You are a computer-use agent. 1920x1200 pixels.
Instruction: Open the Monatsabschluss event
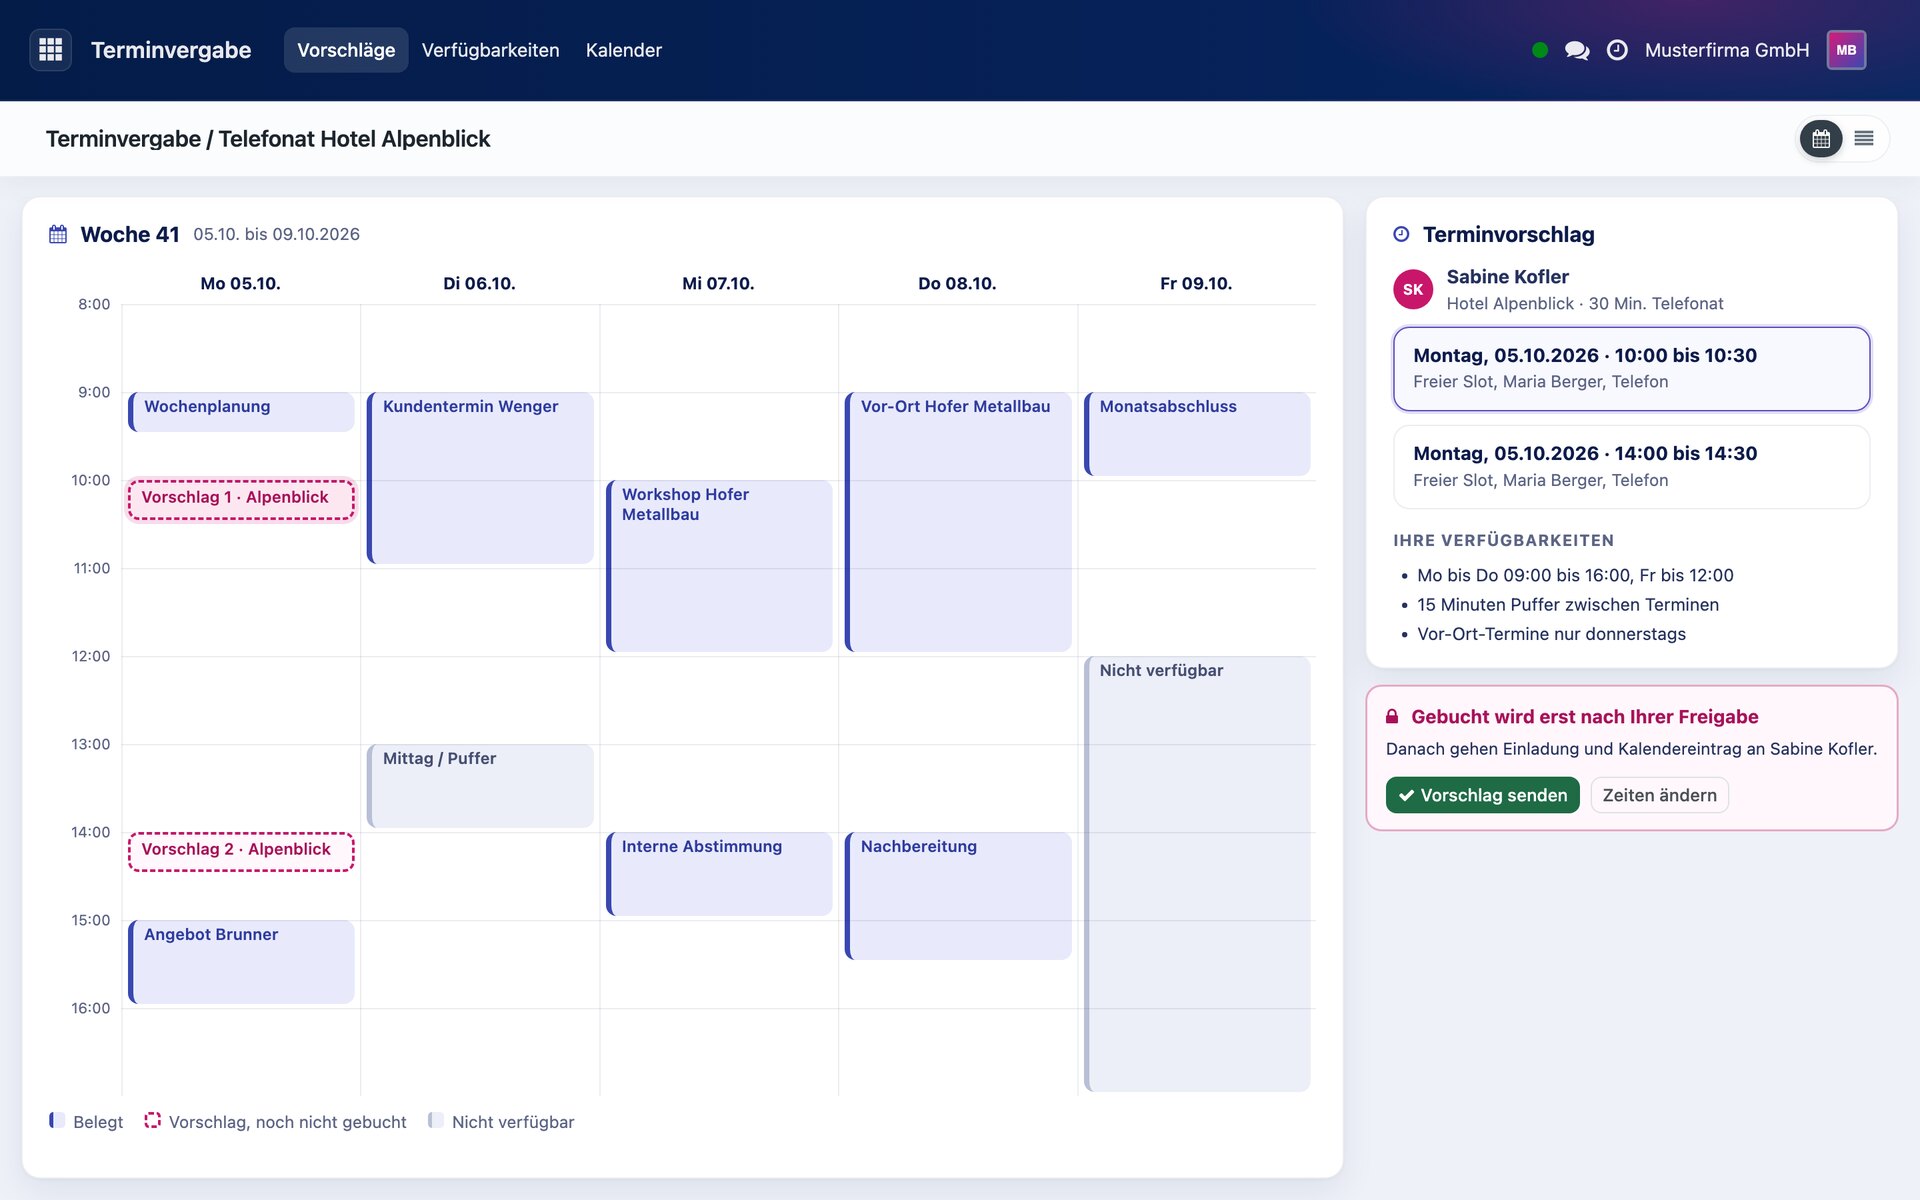click(1197, 434)
